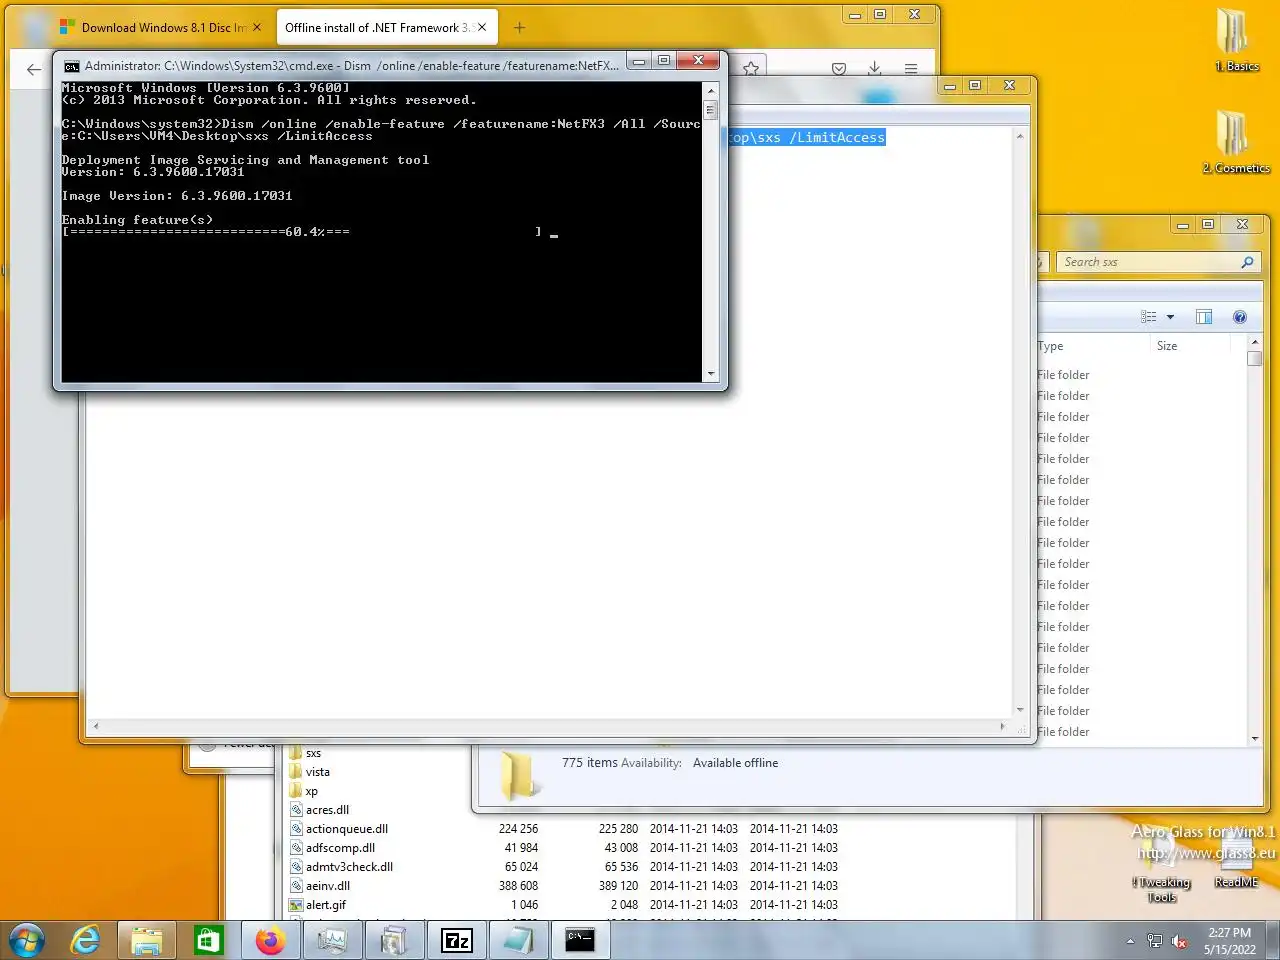Click the Explorer list scroll down arrow
The image size is (1280, 960).
(x=1255, y=739)
